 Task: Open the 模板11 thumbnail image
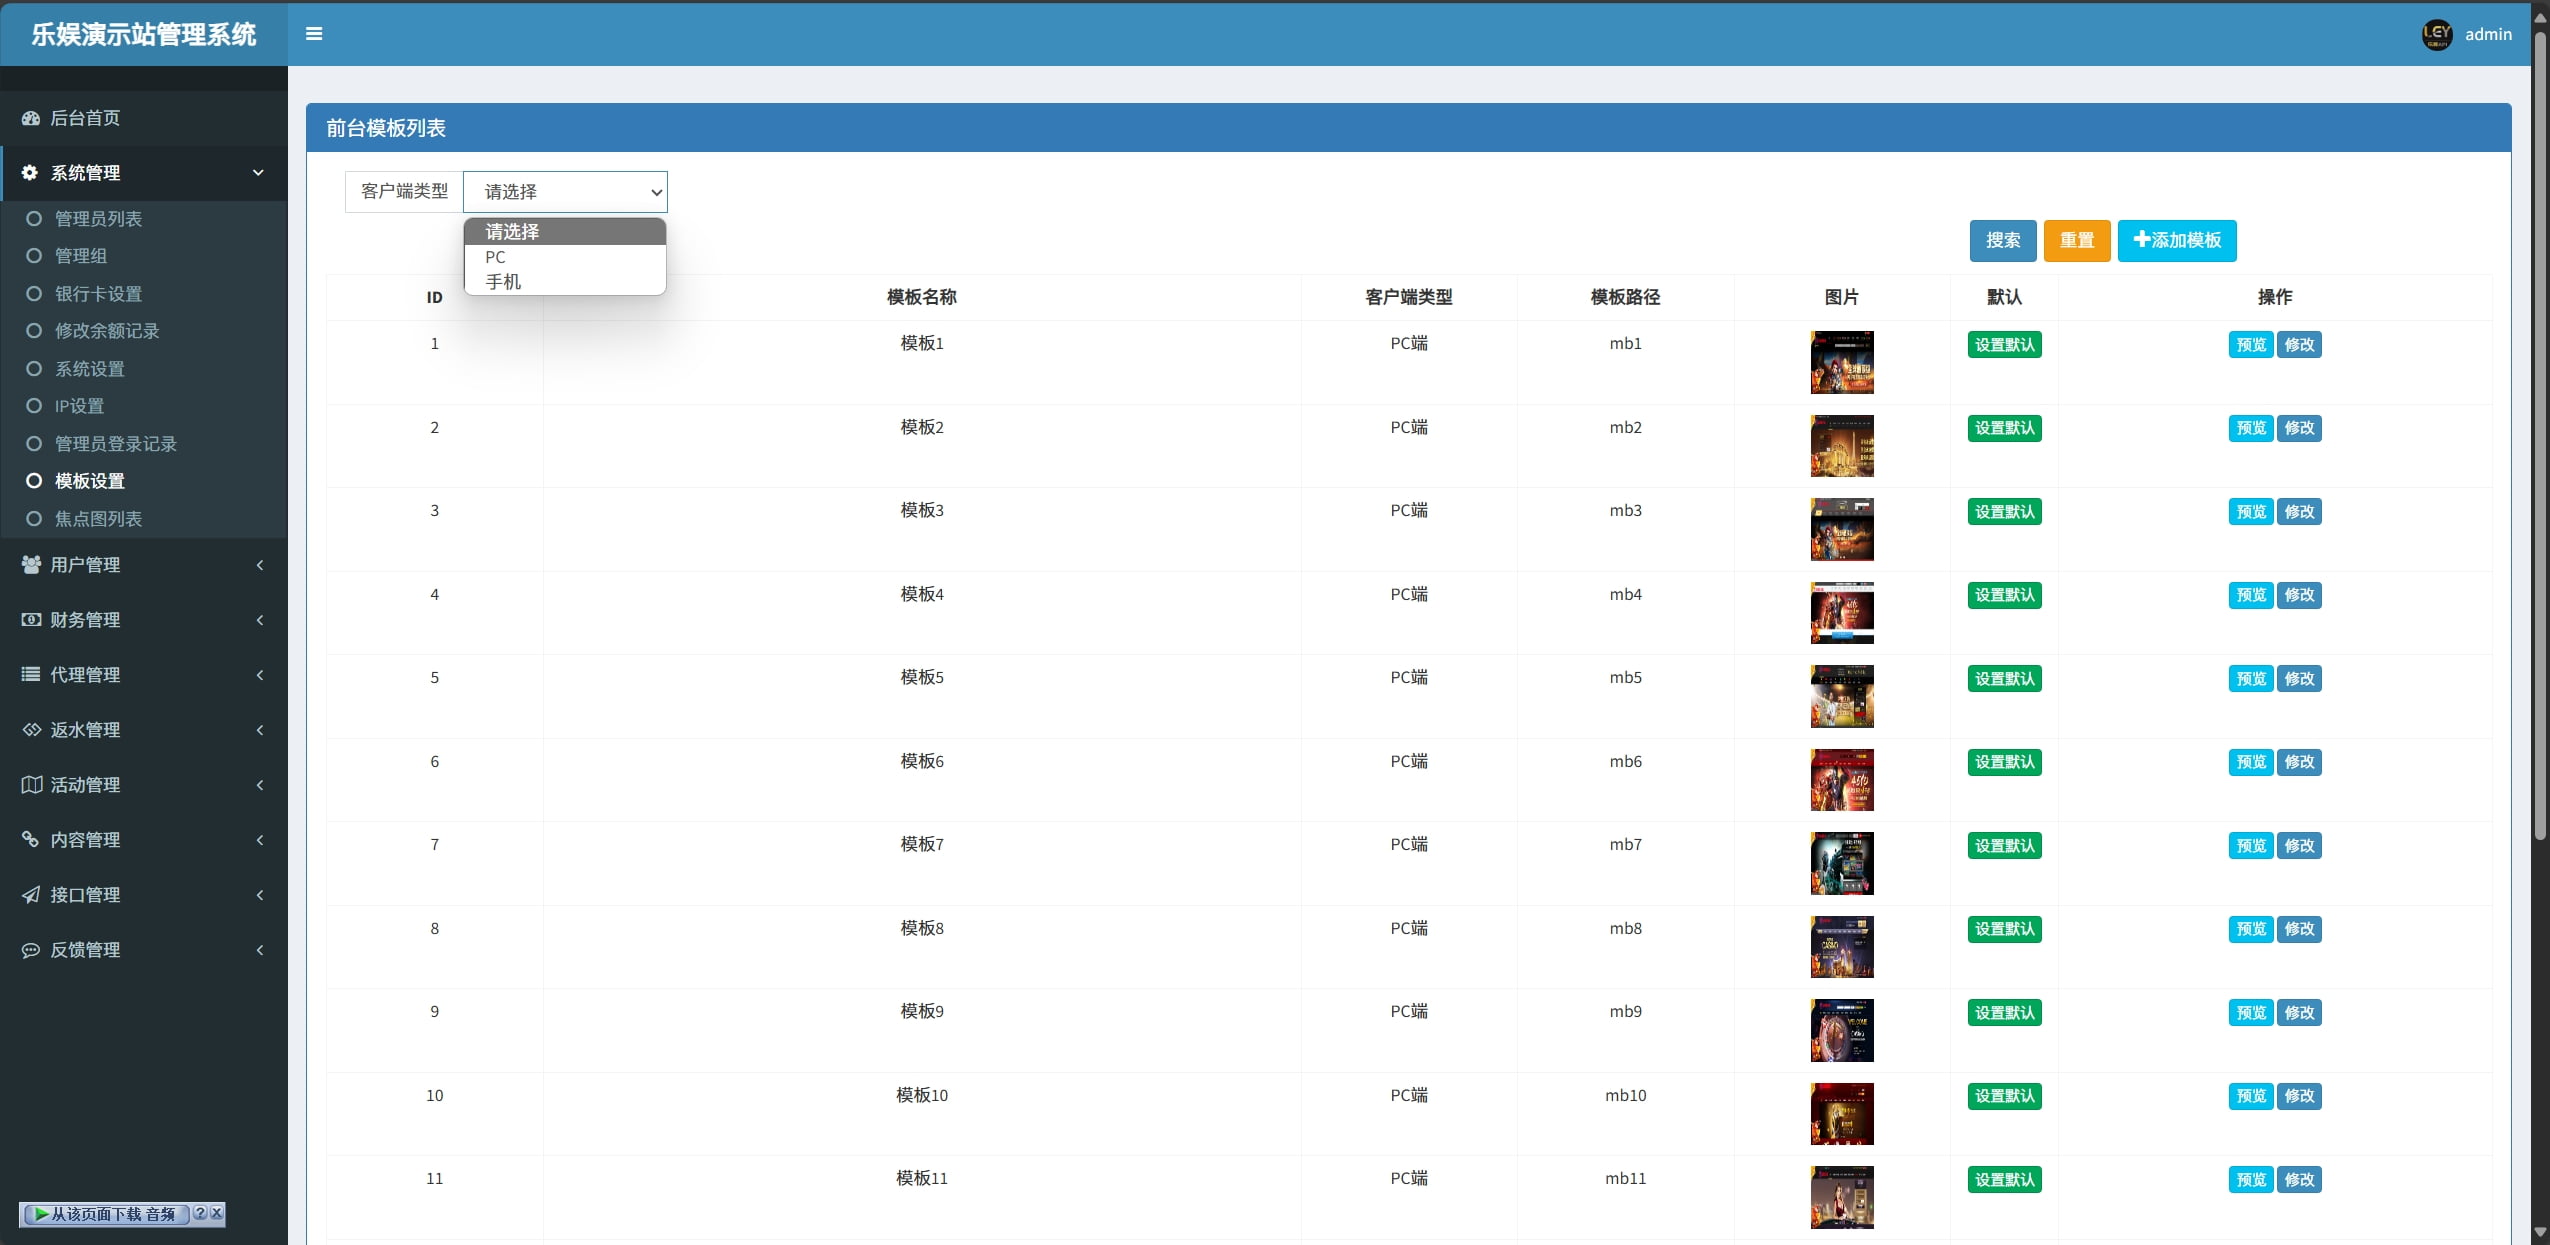(1842, 1197)
